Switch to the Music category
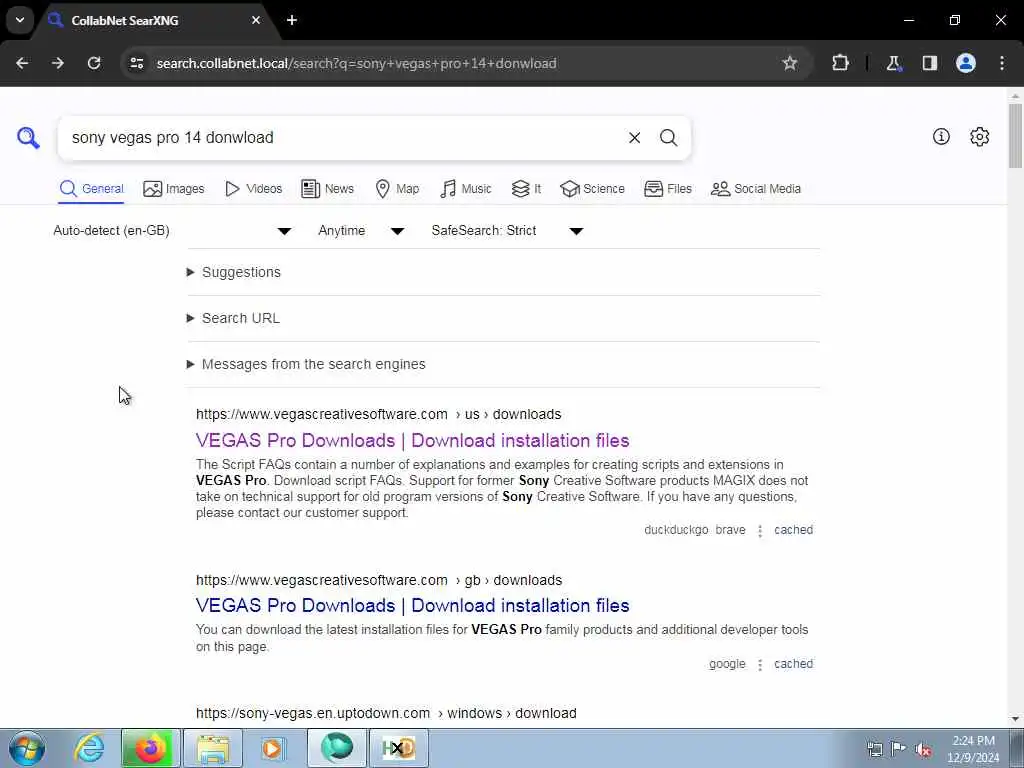The width and height of the screenshot is (1024, 768). click(466, 189)
